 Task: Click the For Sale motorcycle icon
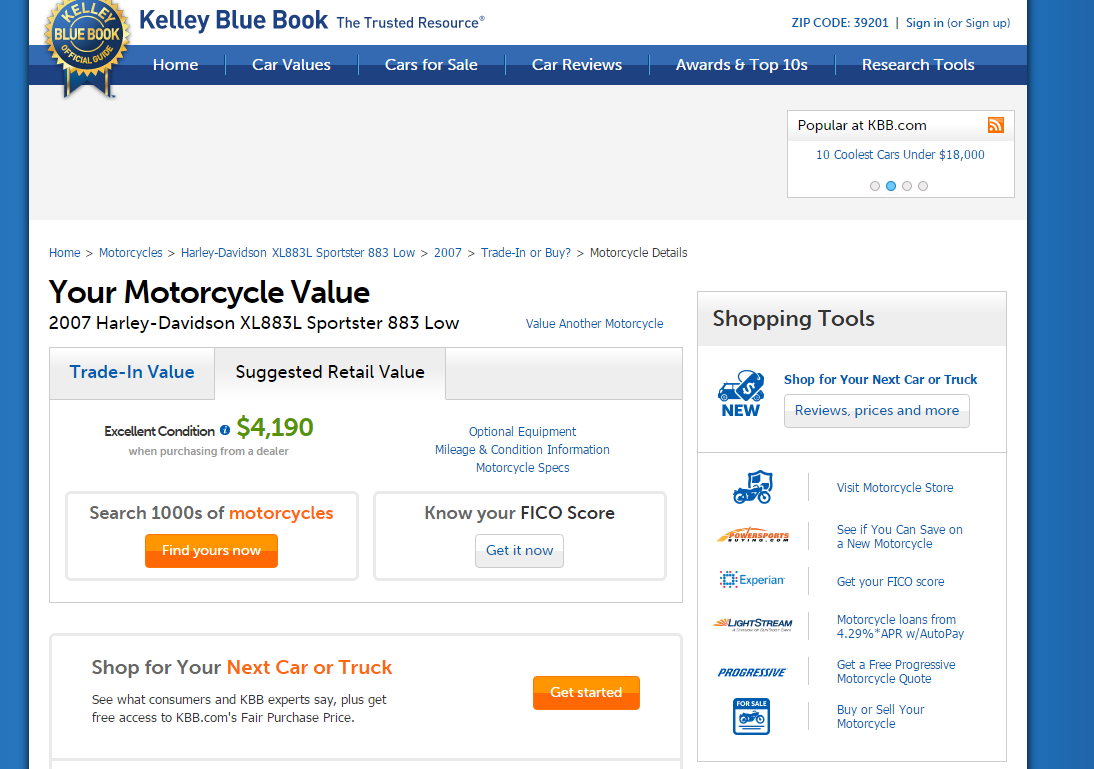click(751, 716)
